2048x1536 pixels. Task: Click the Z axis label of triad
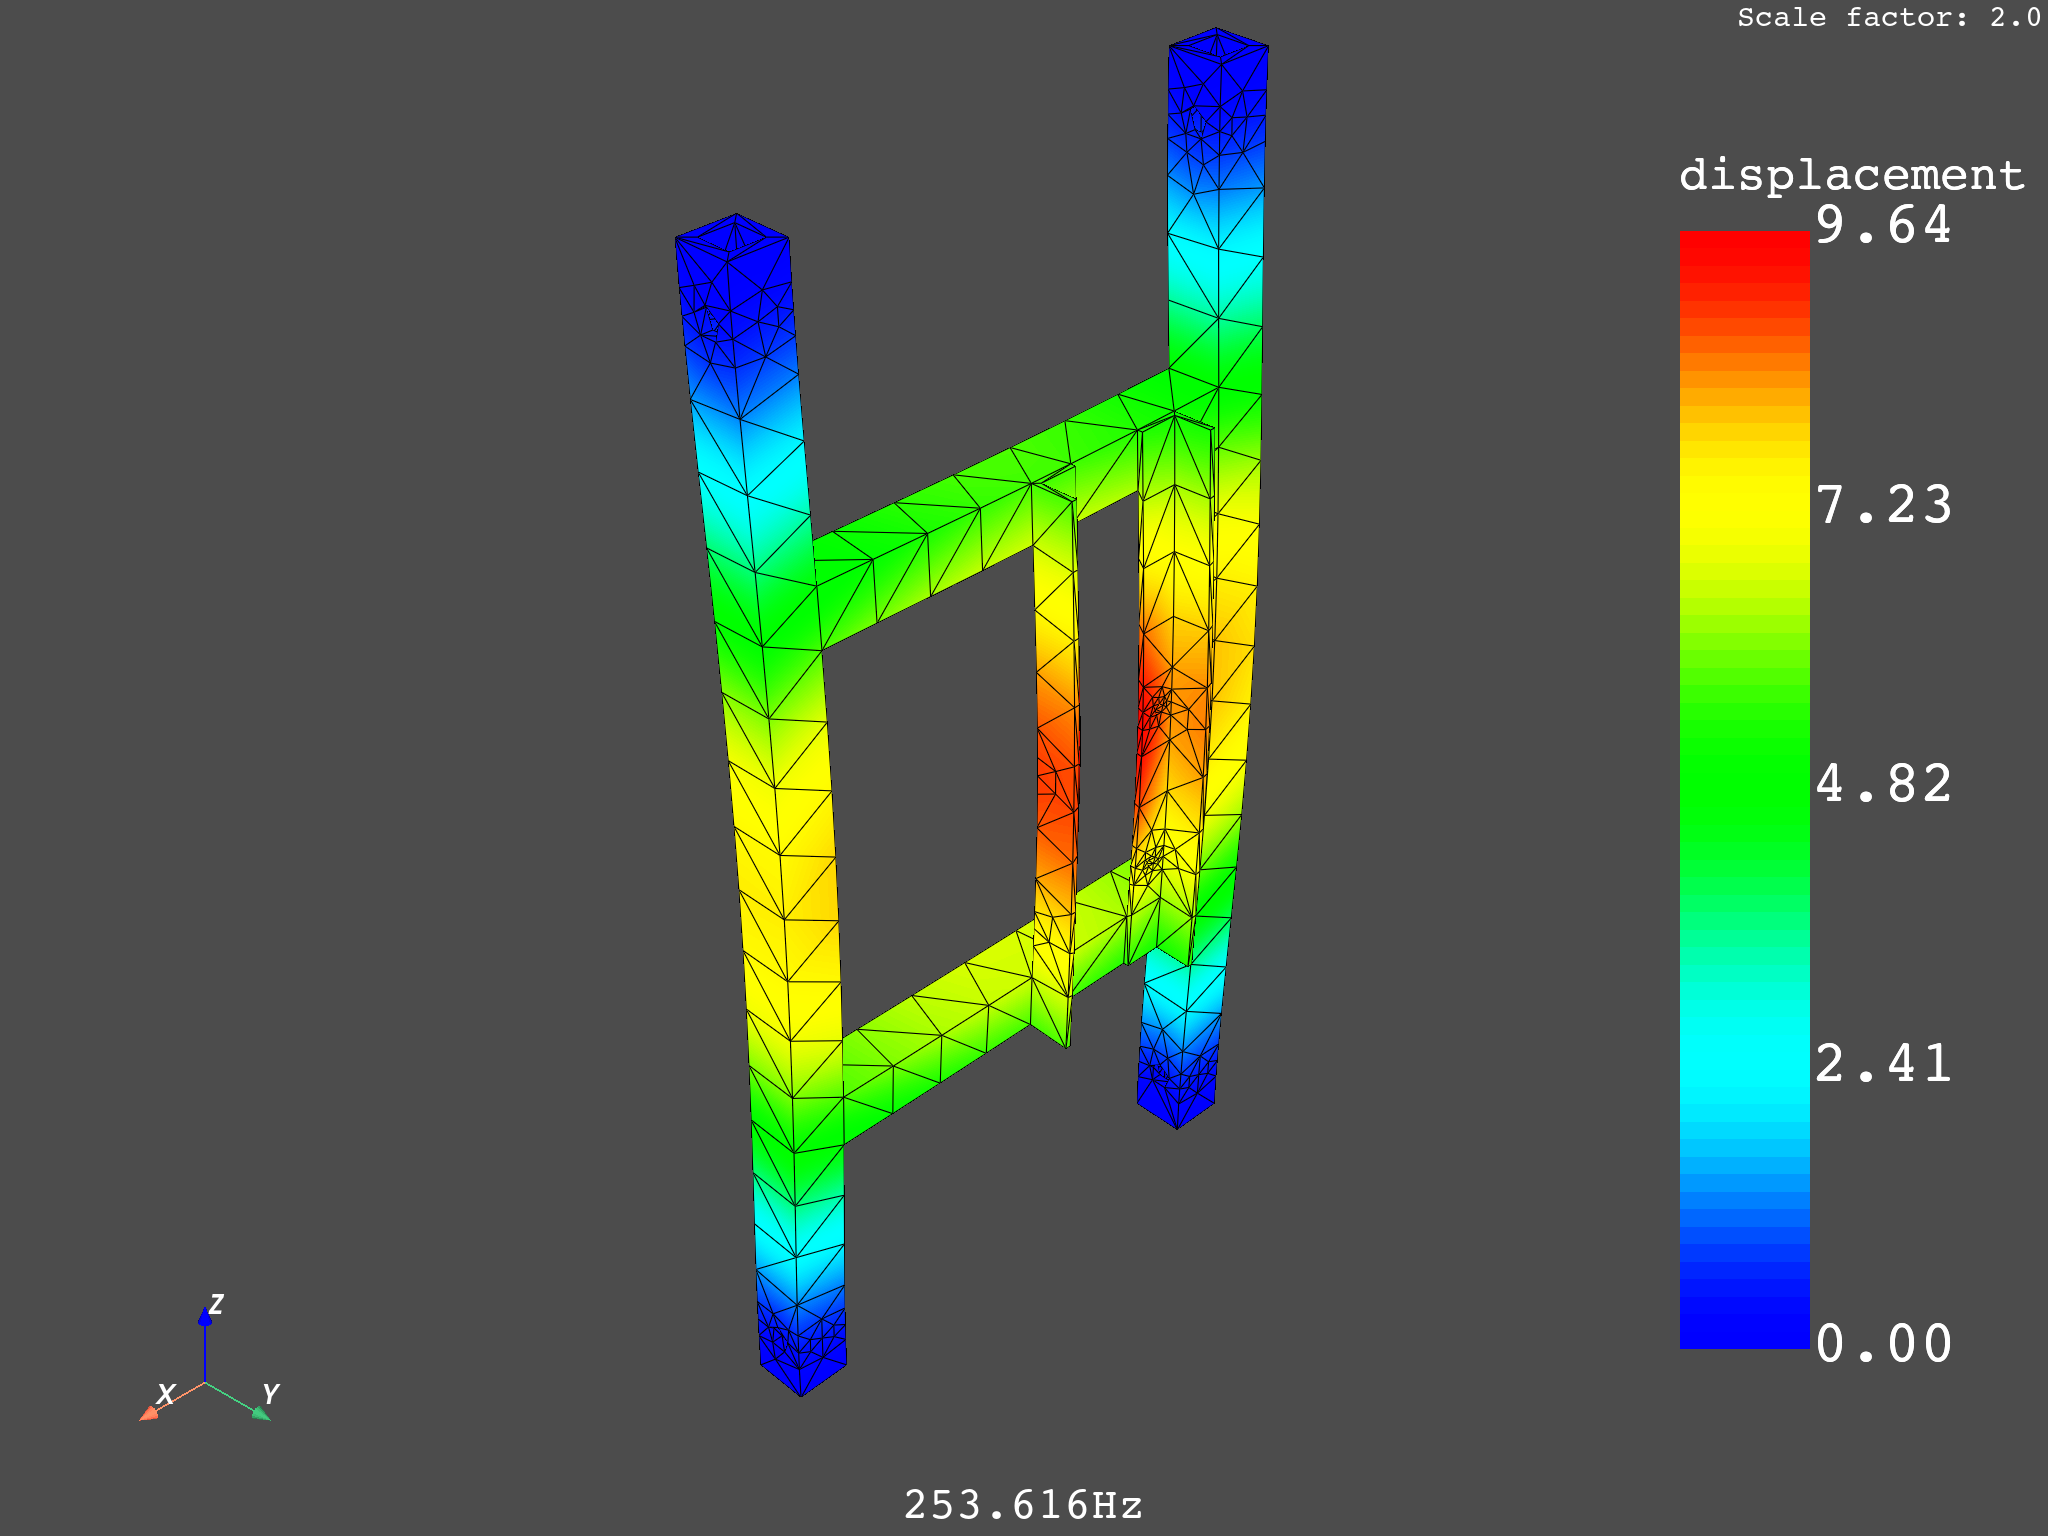pyautogui.click(x=216, y=1304)
